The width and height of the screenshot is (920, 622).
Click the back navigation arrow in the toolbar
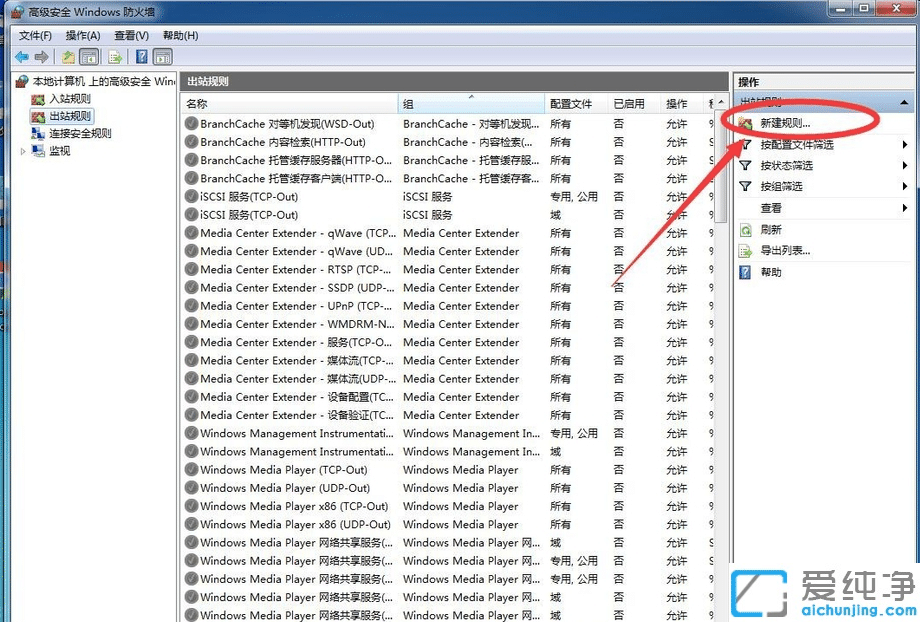click(x=22, y=57)
